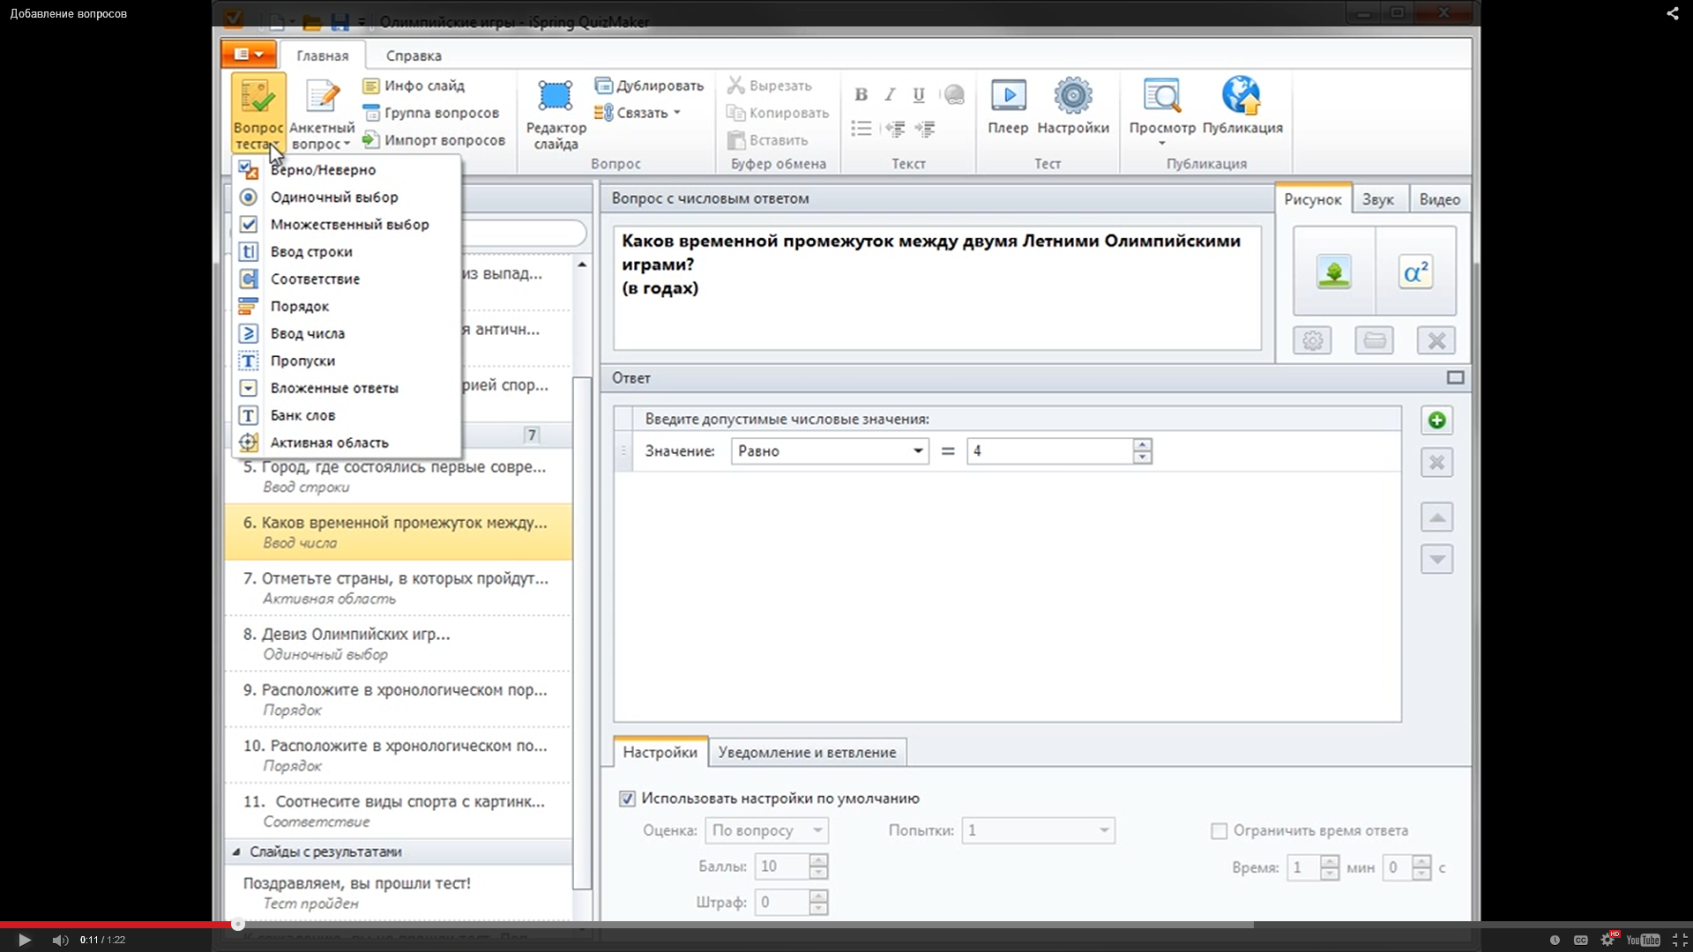Image resolution: width=1693 pixels, height=952 pixels.
Task: Click the move answer up arrow
Action: point(1437,517)
